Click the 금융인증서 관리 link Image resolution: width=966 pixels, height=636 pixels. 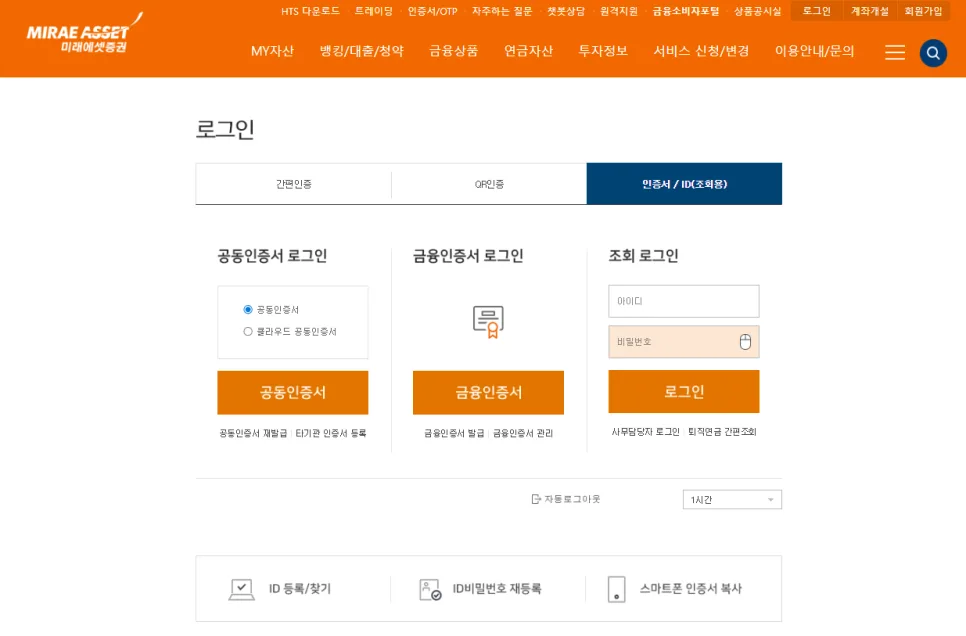coord(523,433)
